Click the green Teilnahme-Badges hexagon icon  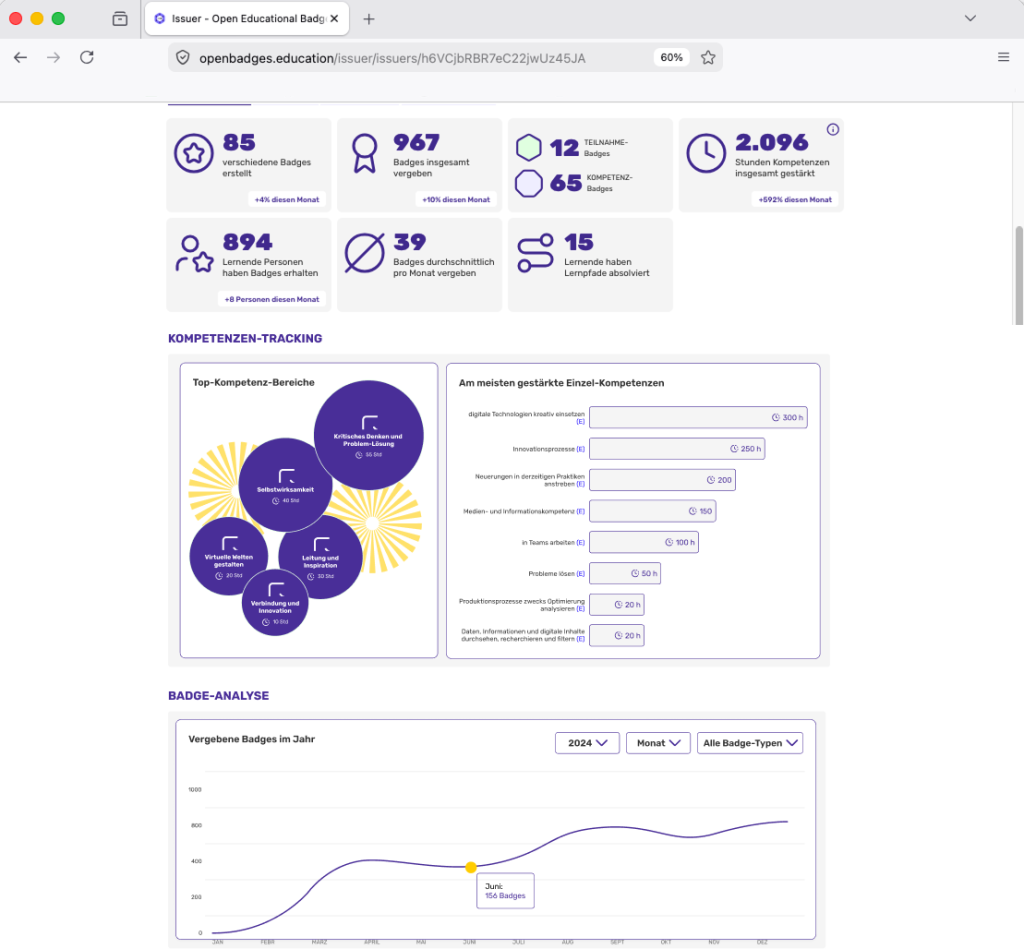(528, 148)
